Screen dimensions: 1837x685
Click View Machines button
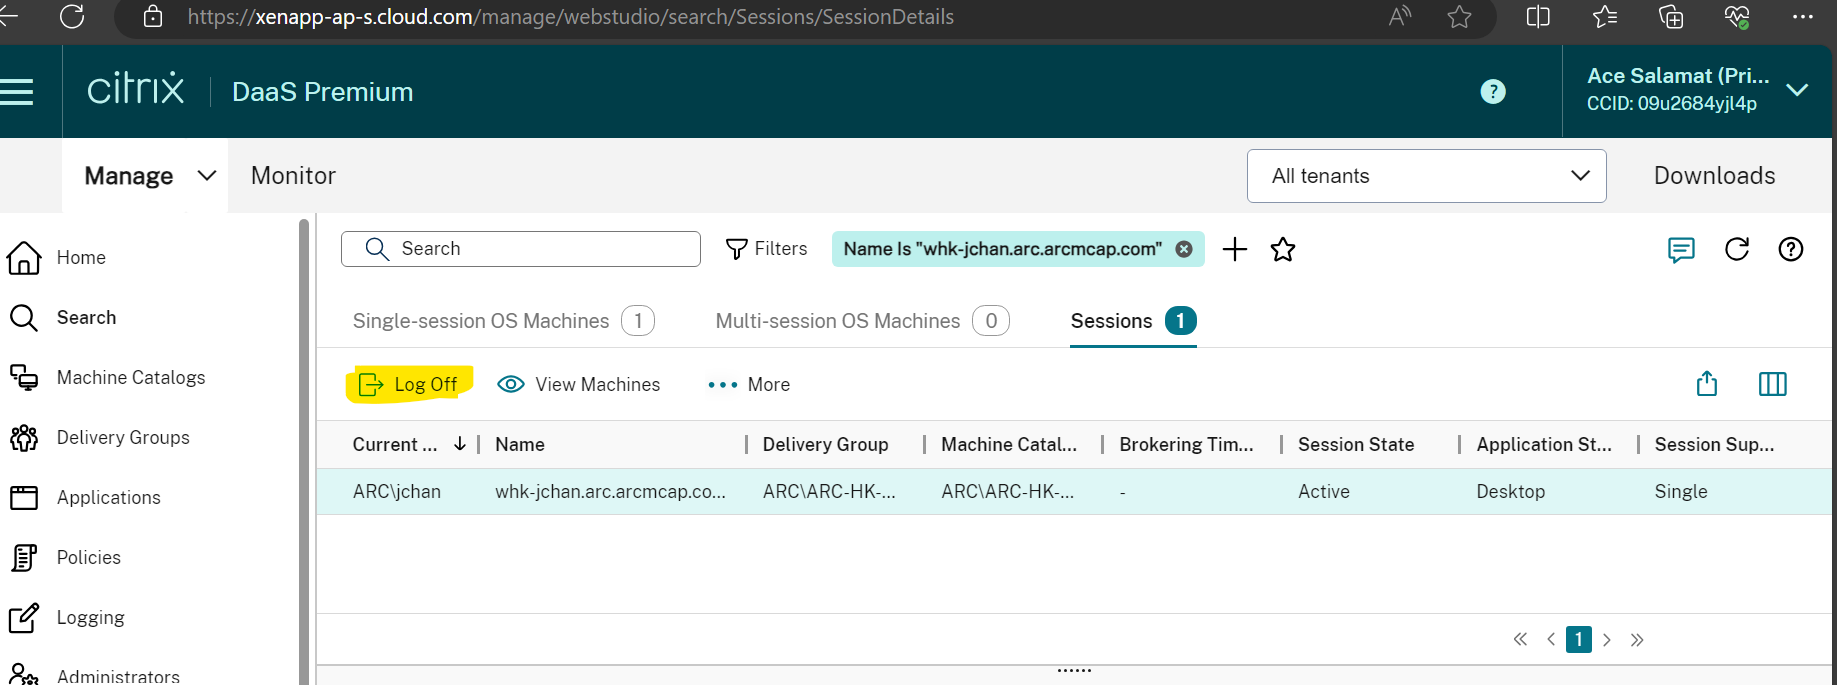tap(579, 385)
